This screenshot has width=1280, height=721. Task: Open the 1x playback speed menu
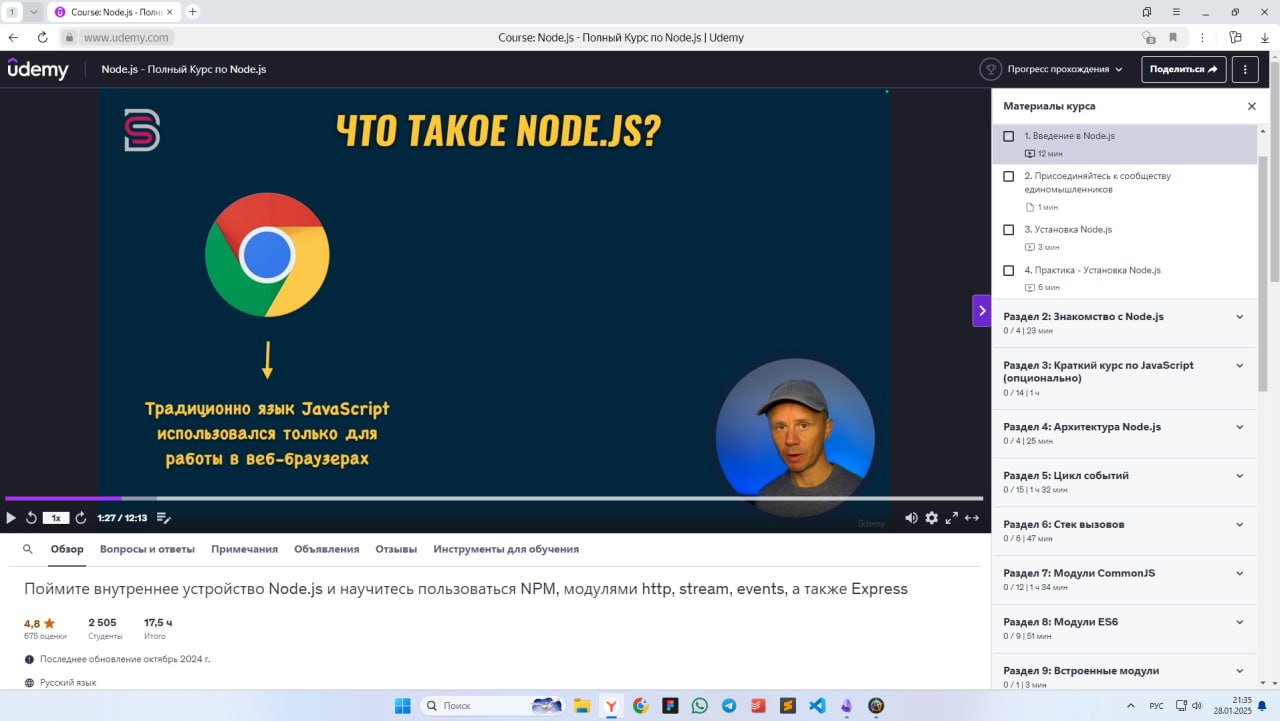pyautogui.click(x=56, y=518)
